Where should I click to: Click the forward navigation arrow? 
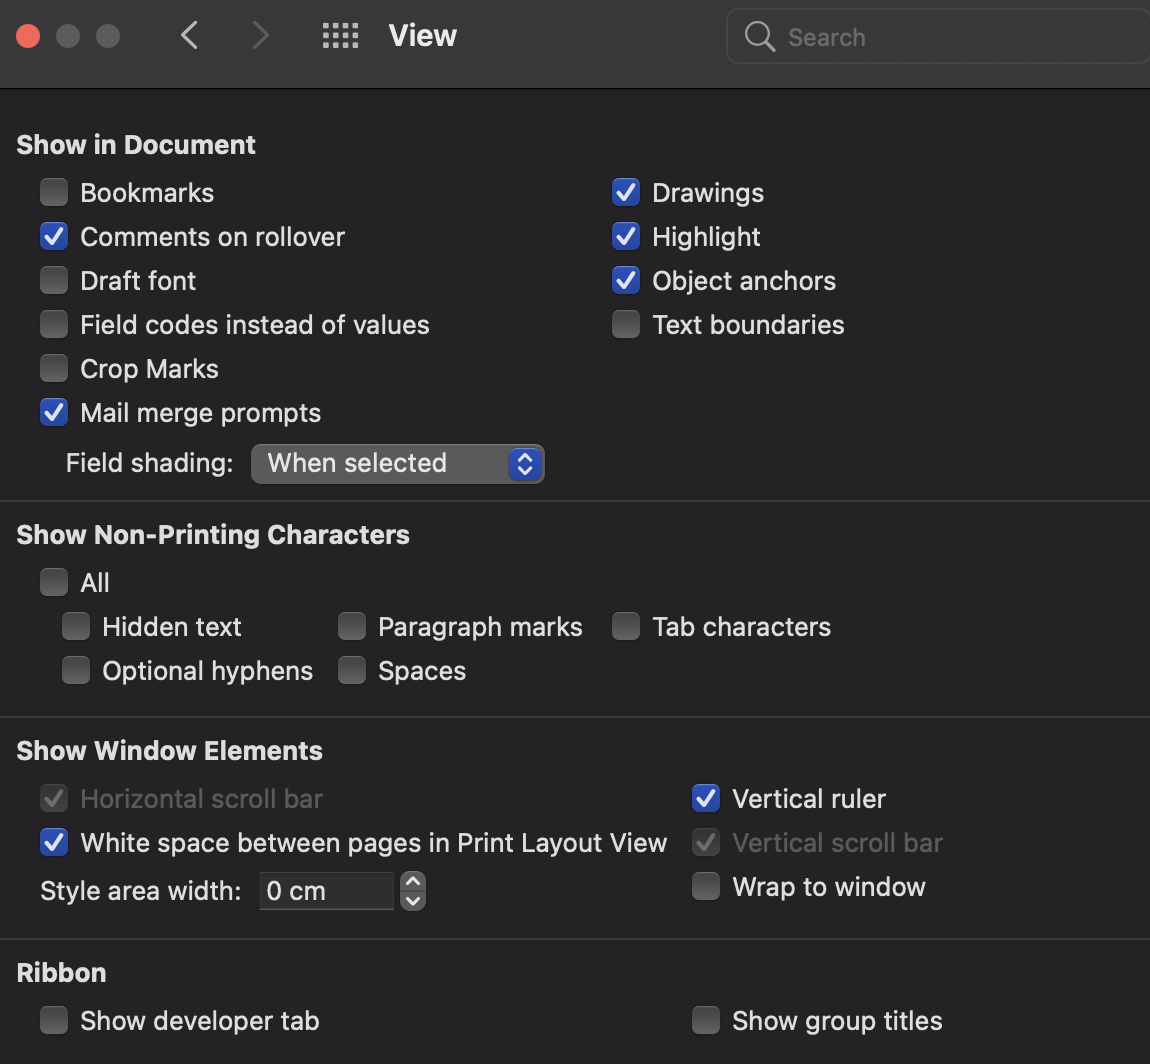(261, 36)
